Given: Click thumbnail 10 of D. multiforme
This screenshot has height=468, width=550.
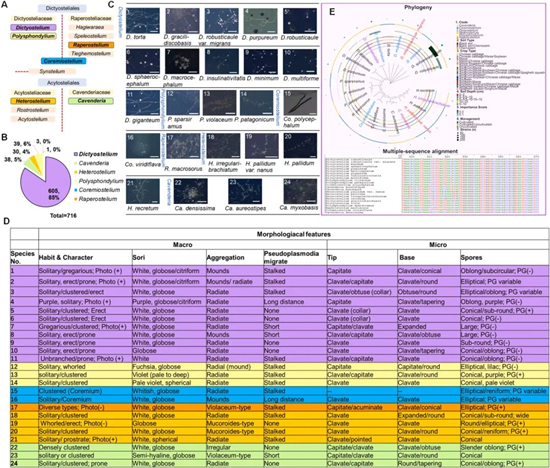Looking at the screenshot, I should 300,61.
